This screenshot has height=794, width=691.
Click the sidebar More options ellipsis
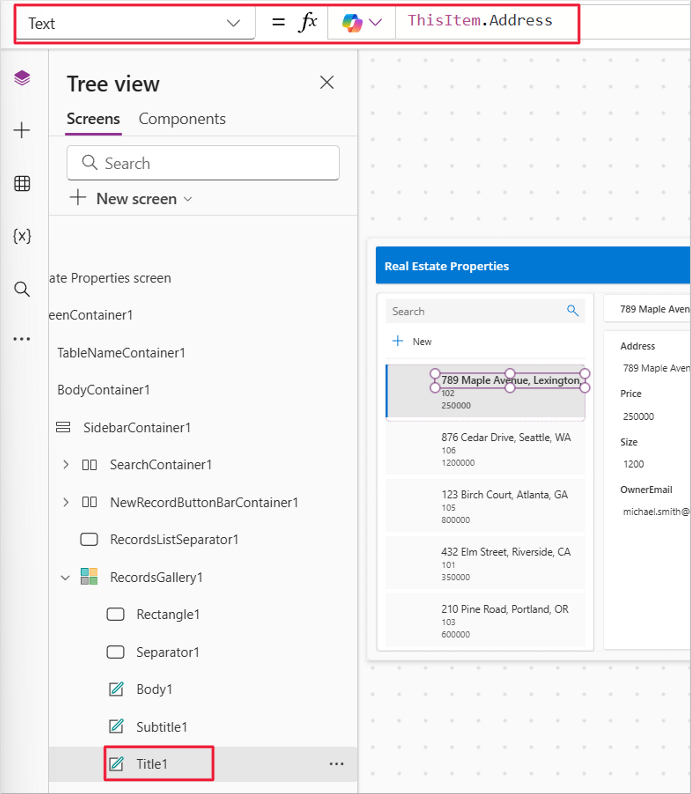click(x=22, y=339)
